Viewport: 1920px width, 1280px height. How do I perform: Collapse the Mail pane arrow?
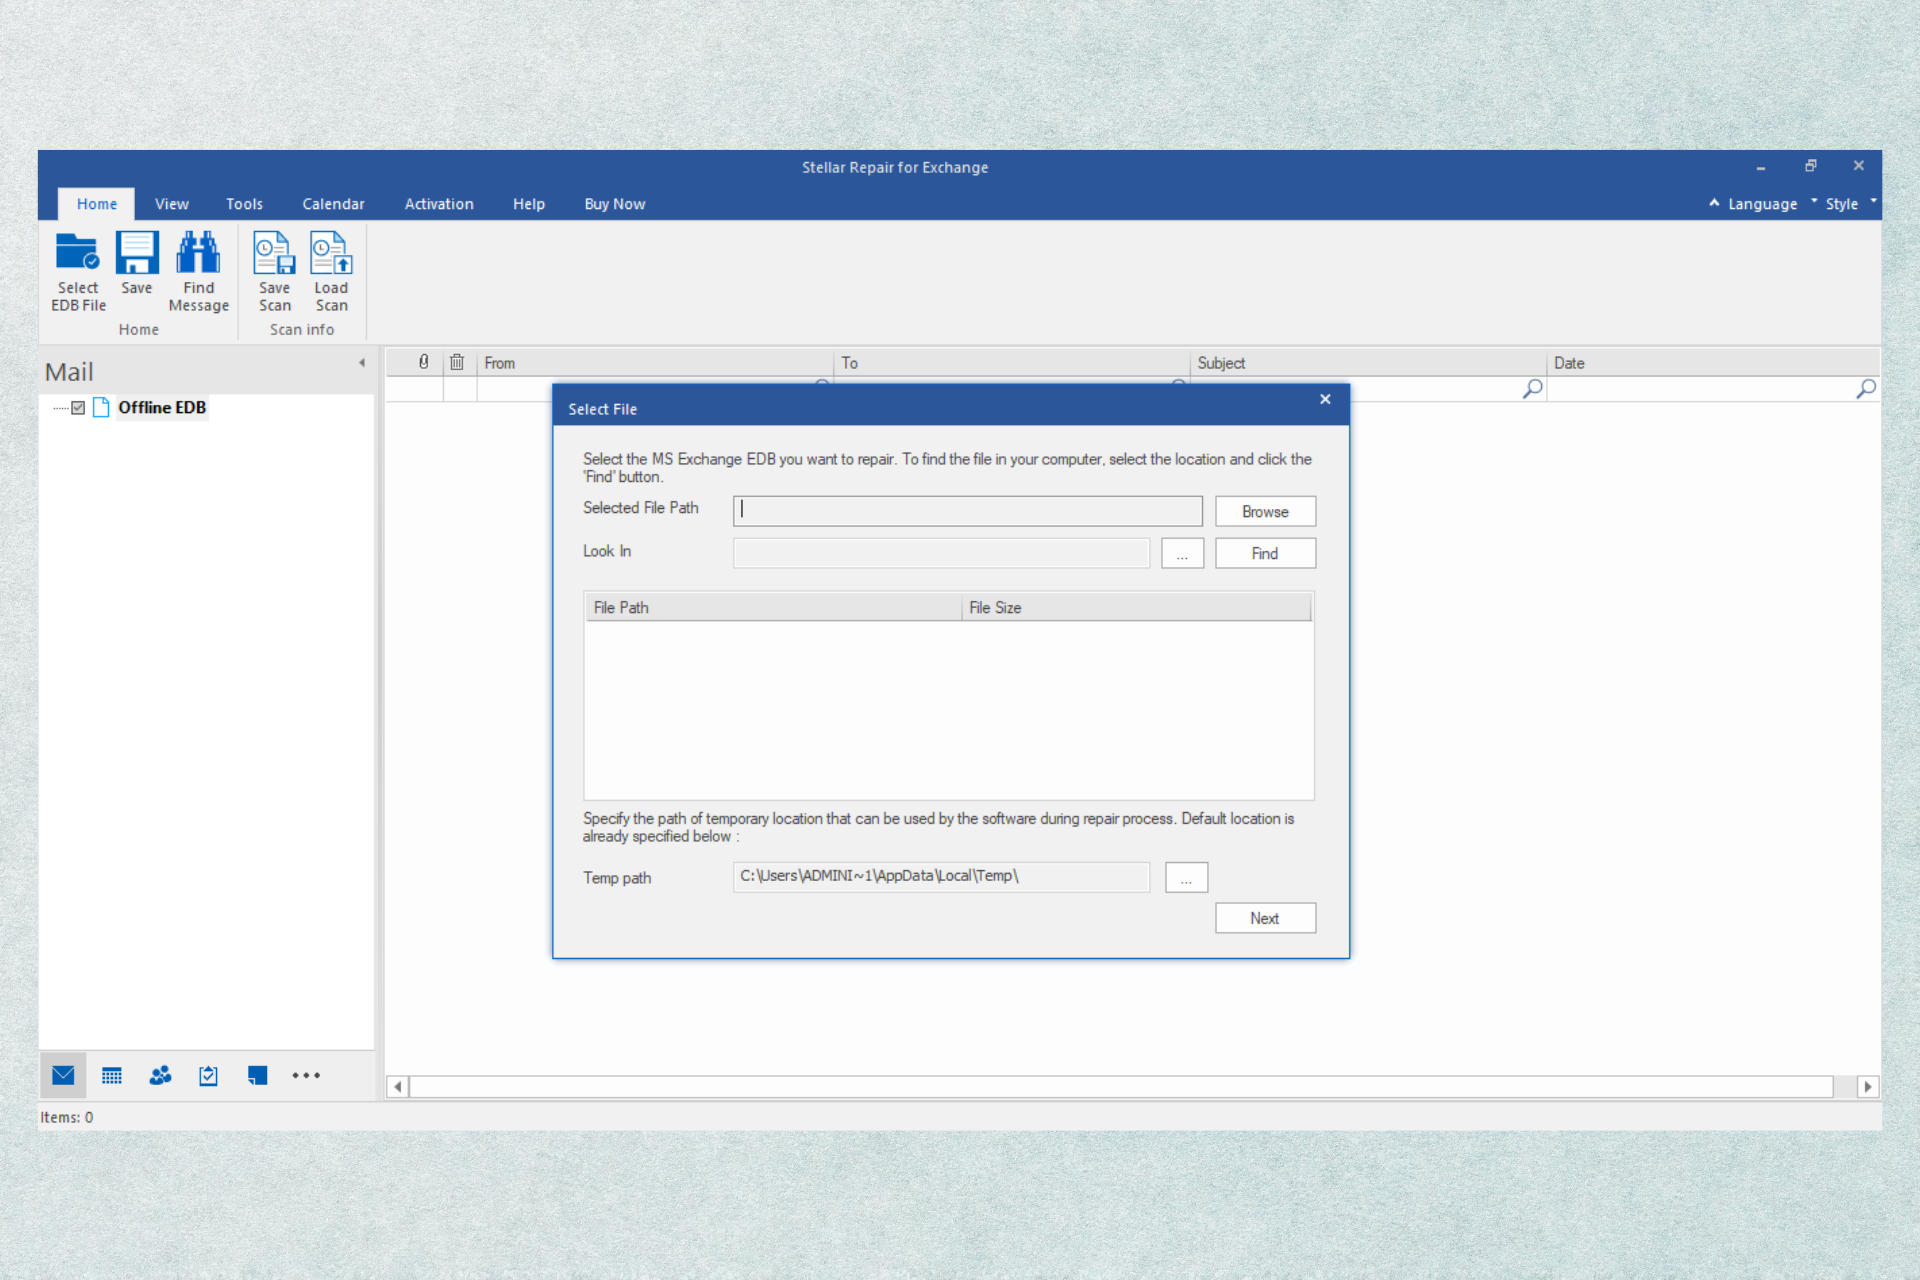tap(362, 363)
